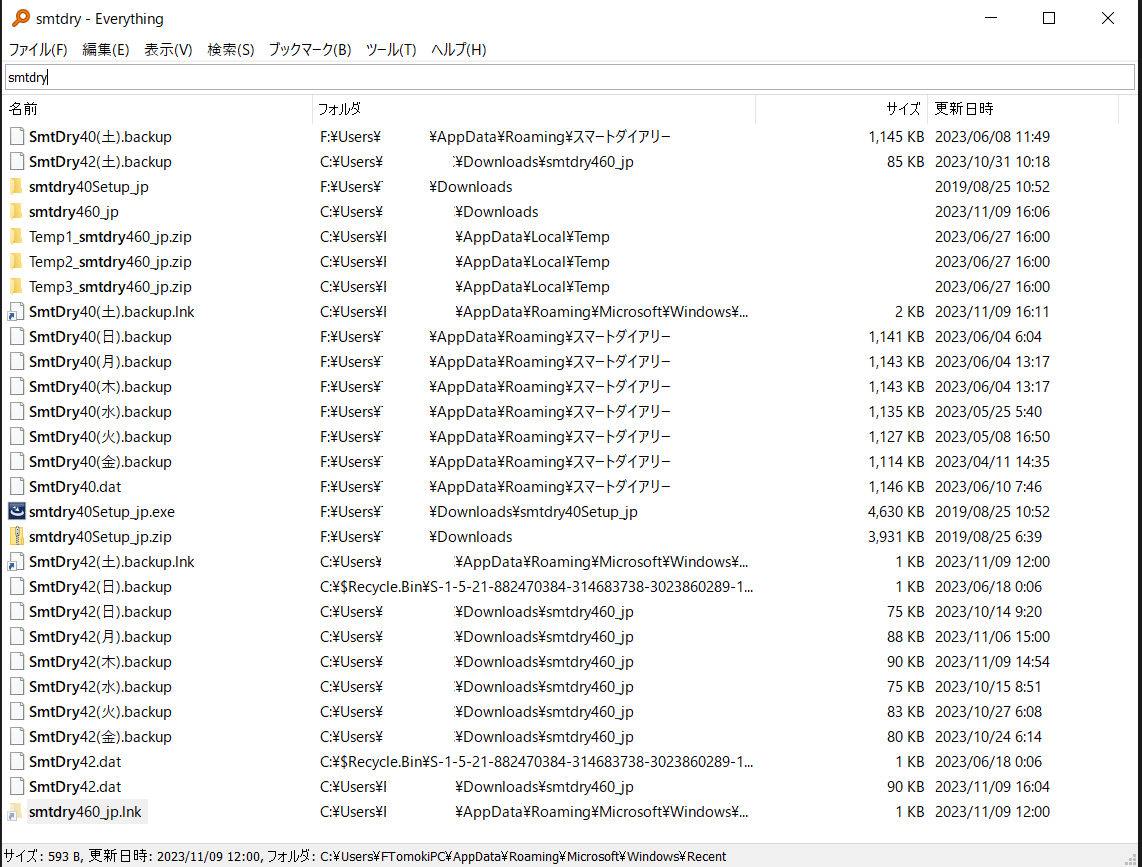Image resolution: width=1142 pixels, height=867 pixels.
Task: Click file icon of SmtDry42(水).backup
Action: [17, 687]
